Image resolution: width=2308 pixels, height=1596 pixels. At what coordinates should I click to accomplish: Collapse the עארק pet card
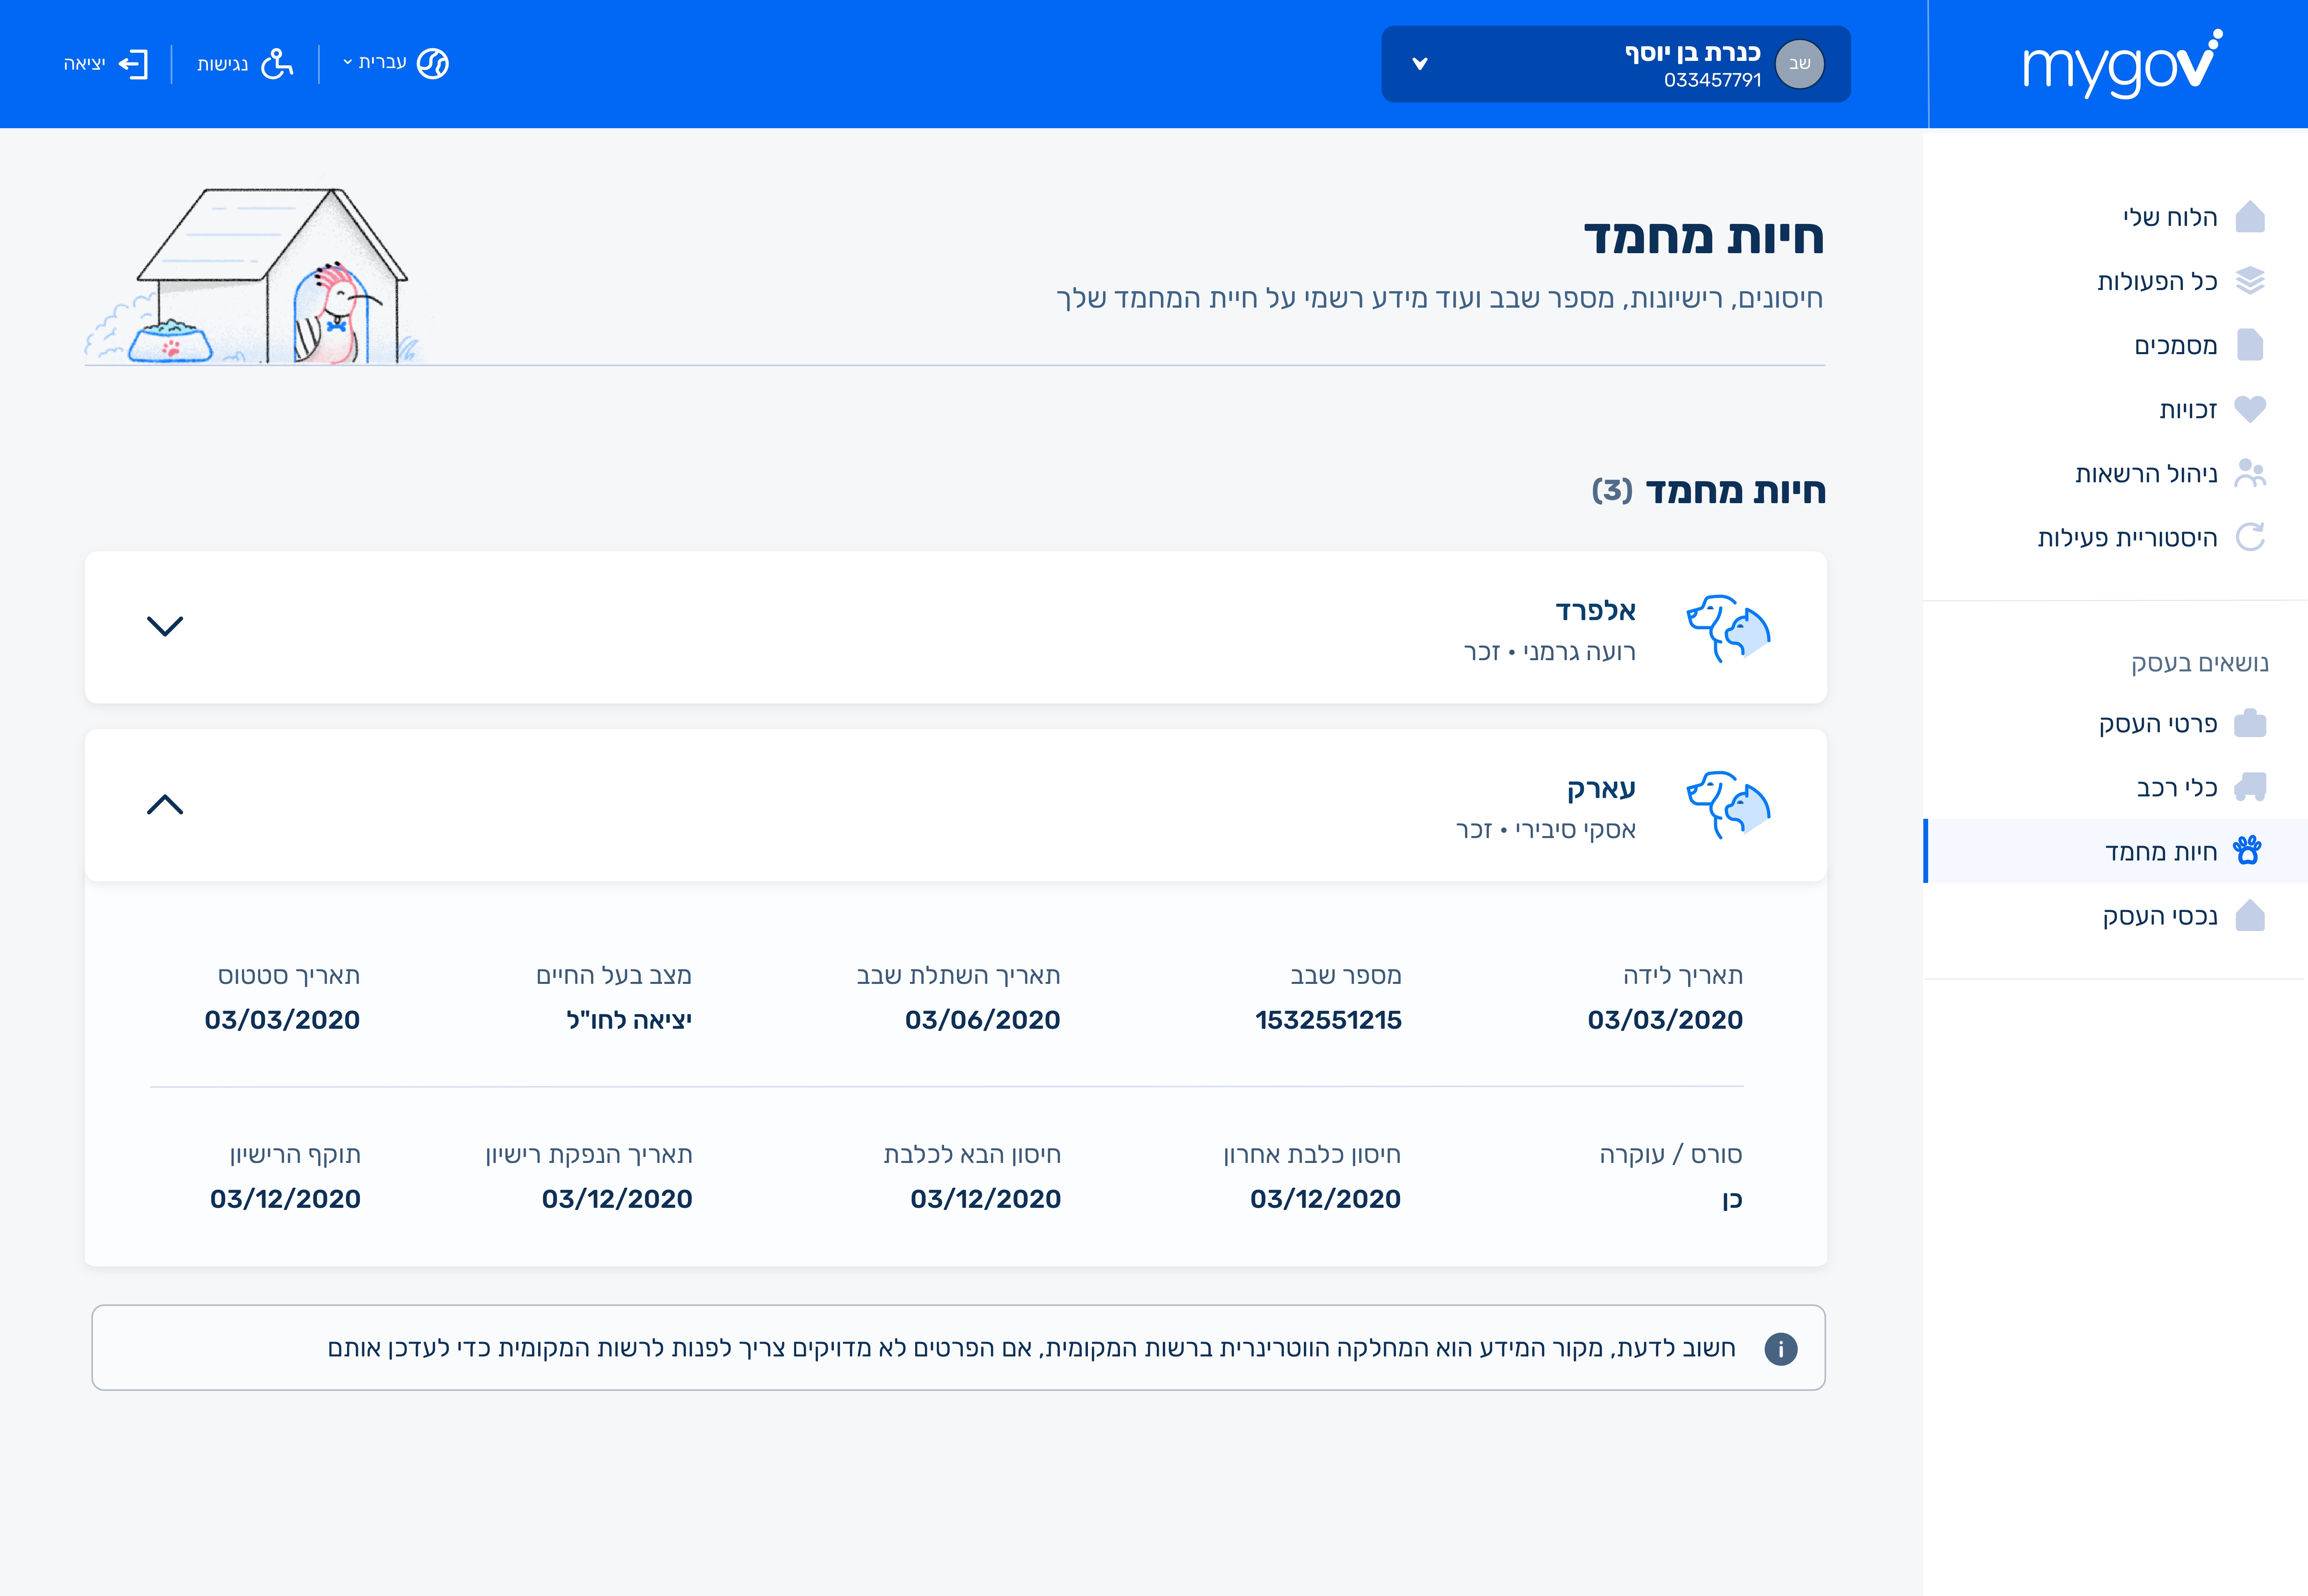[x=165, y=804]
